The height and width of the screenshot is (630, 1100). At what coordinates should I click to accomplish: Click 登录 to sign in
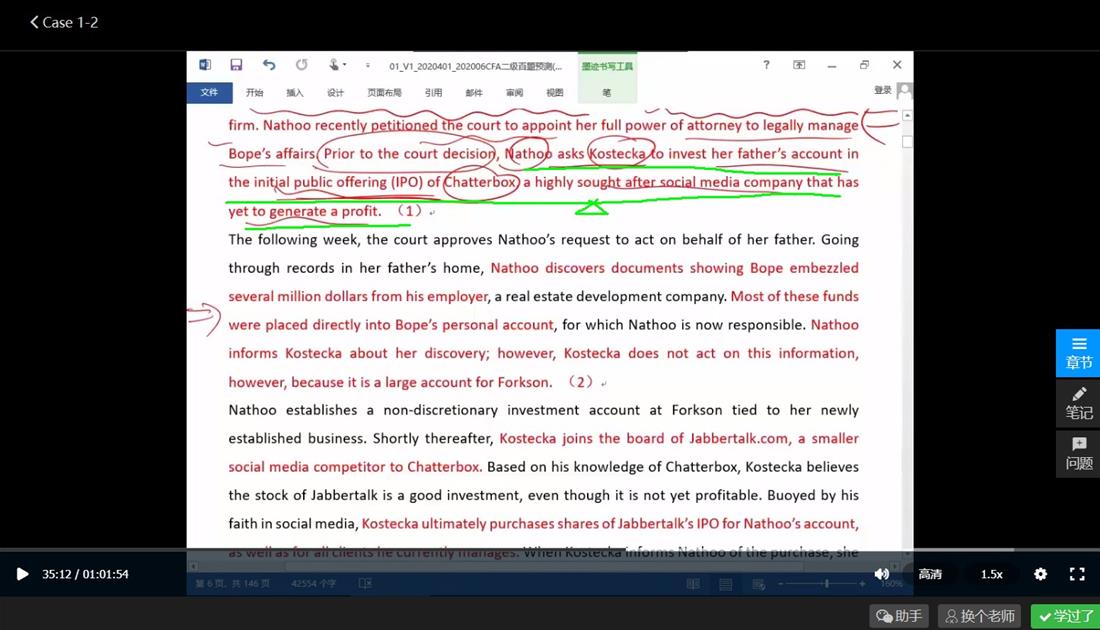tap(883, 90)
